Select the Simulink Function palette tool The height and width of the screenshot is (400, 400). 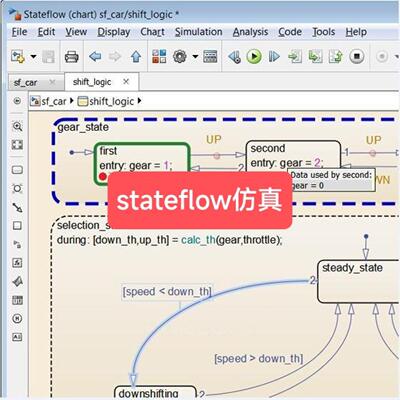point(17,244)
